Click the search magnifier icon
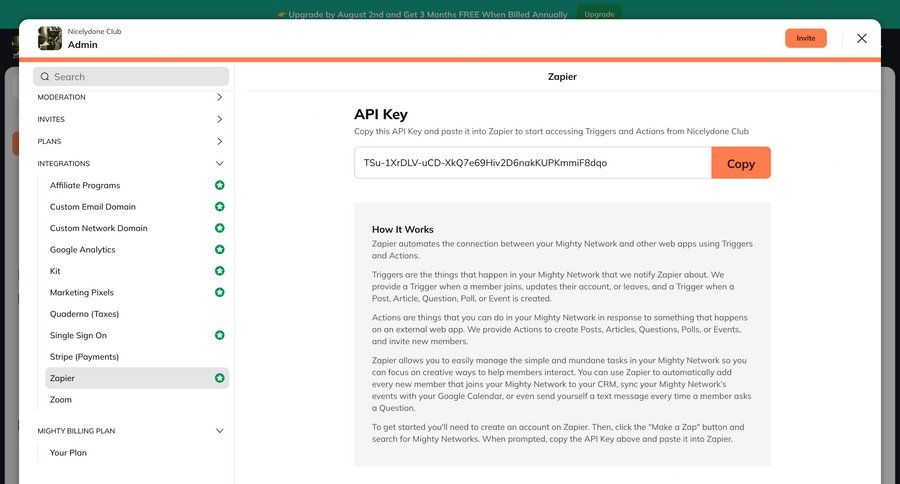This screenshot has width=900, height=484. (45, 76)
